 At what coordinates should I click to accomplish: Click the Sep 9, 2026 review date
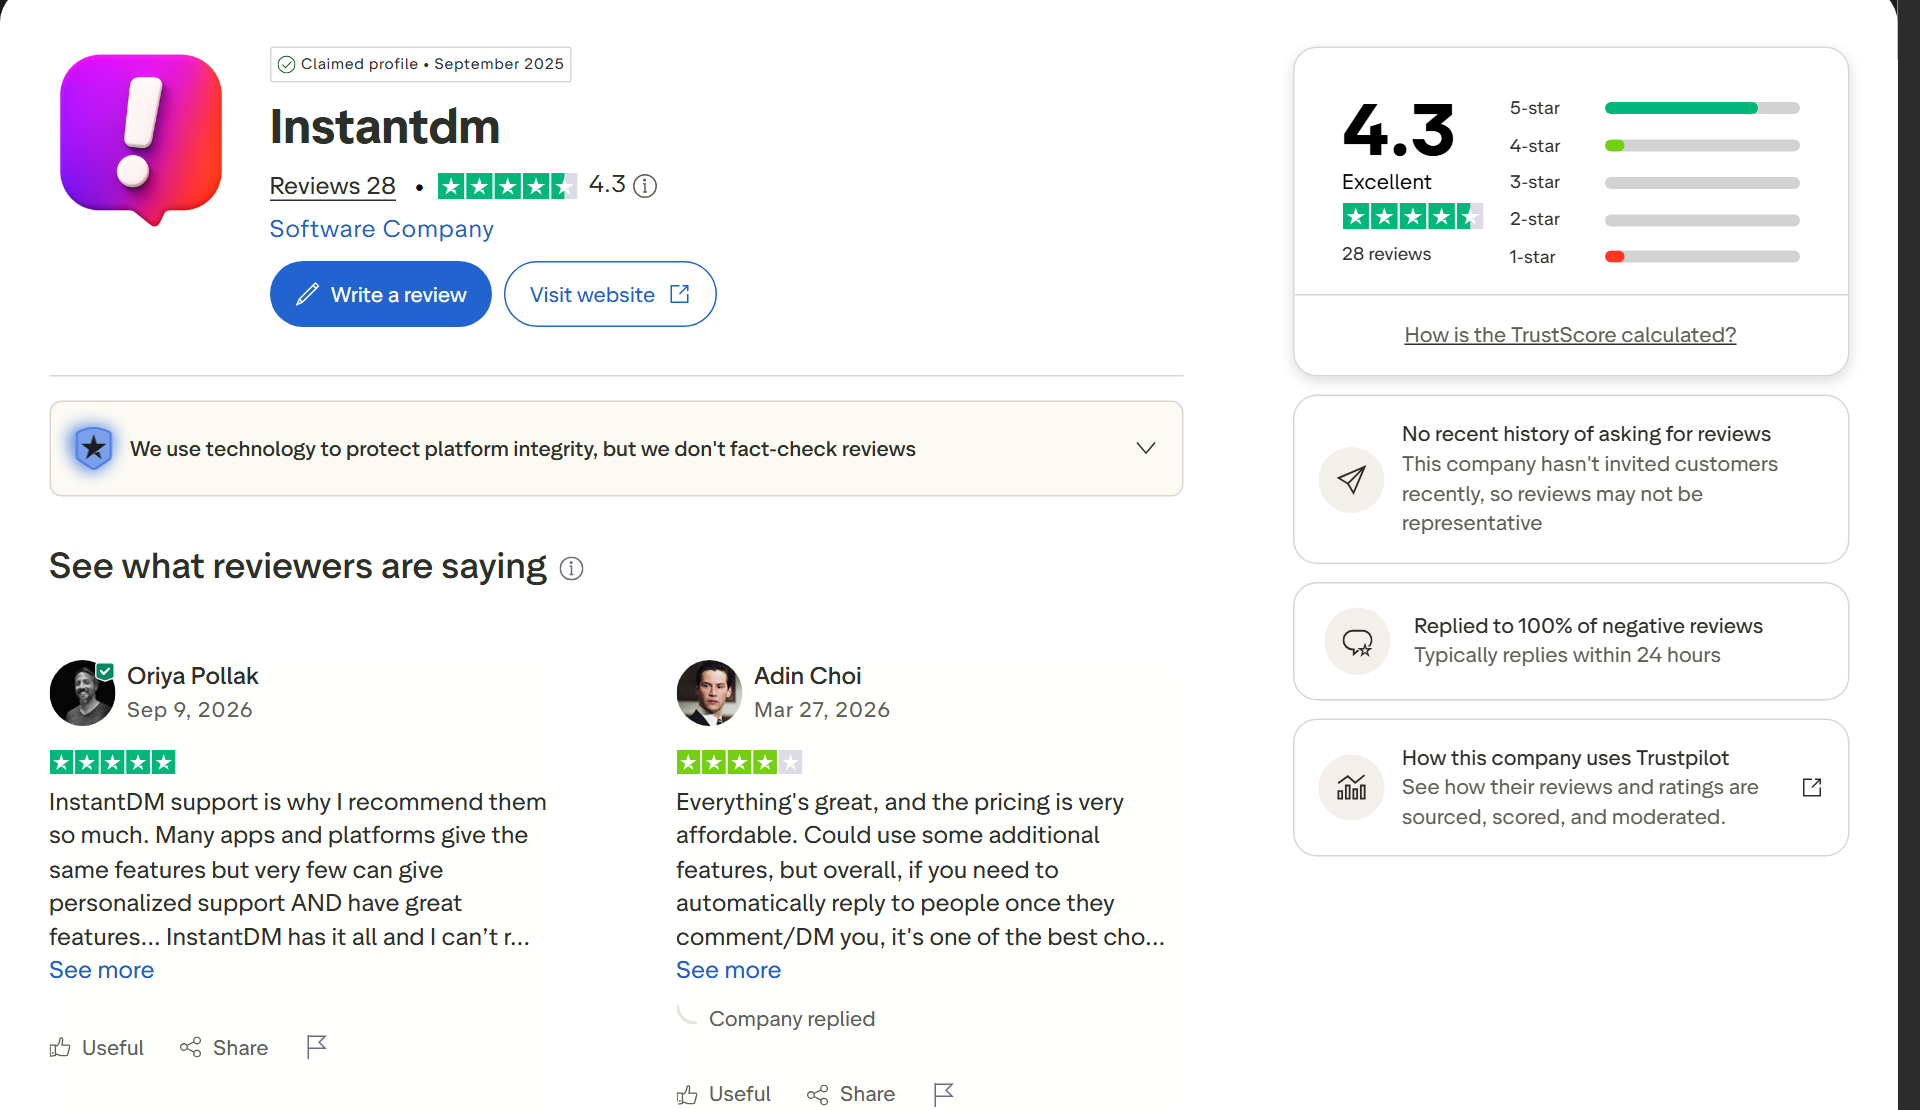(x=190, y=710)
